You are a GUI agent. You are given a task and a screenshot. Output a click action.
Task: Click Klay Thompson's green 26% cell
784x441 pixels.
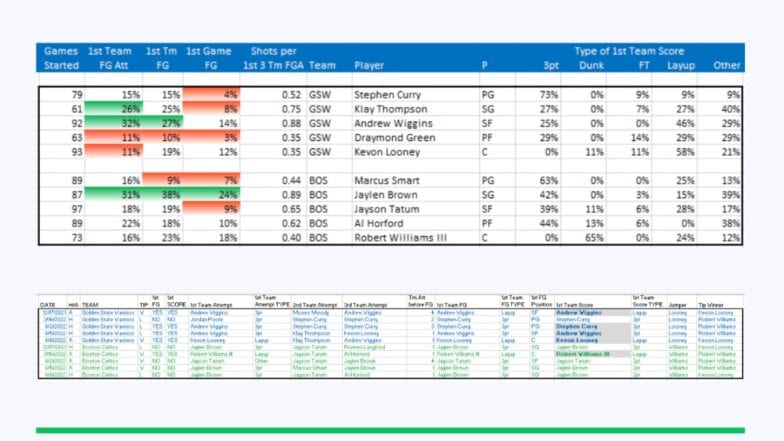click(x=114, y=109)
